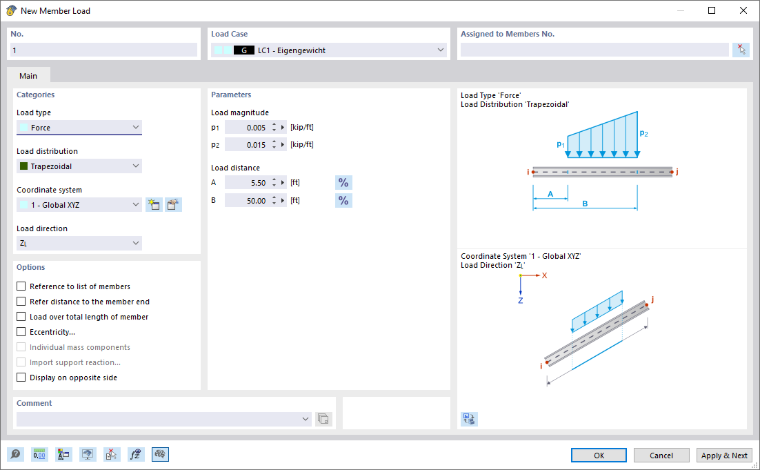The height and width of the screenshot is (470, 760).
Task: Check Individual mass components
Action: (21, 347)
